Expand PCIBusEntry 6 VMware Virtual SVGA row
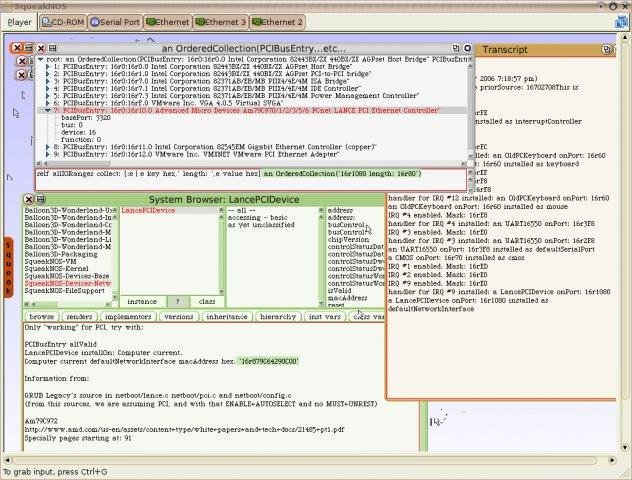 coord(48,103)
